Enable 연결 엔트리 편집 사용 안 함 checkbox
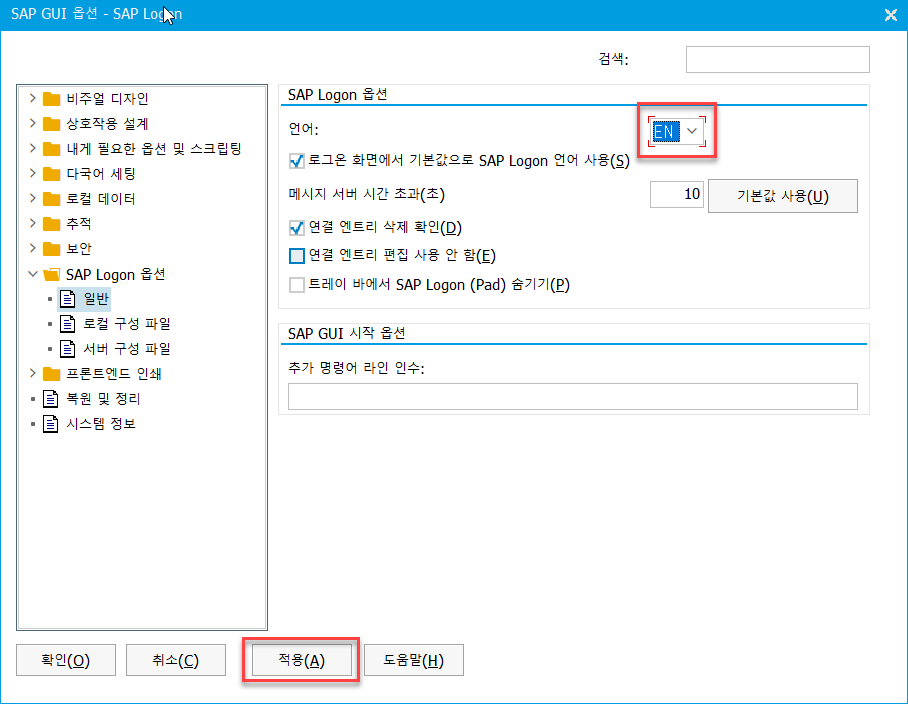The image size is (908, 704). pyautogui.click(x=296, y=255)
